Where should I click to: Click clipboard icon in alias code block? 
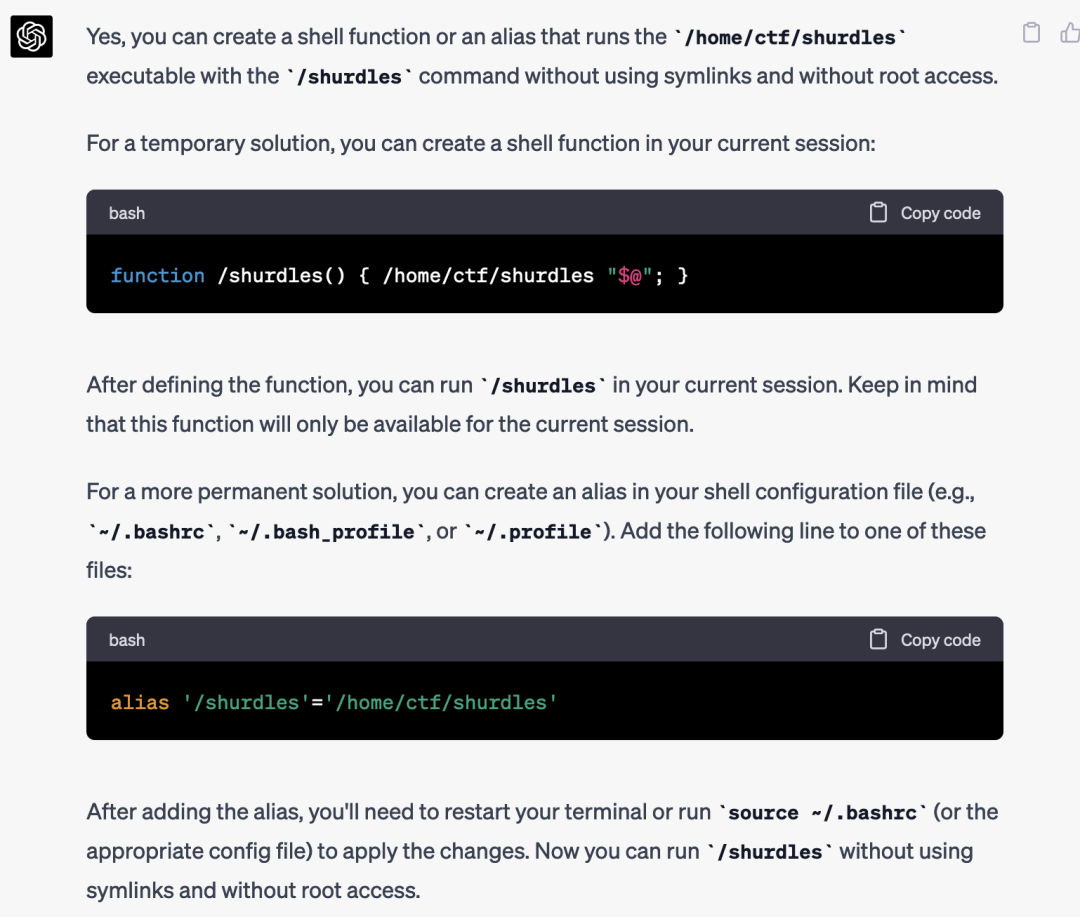click(878, 639)
